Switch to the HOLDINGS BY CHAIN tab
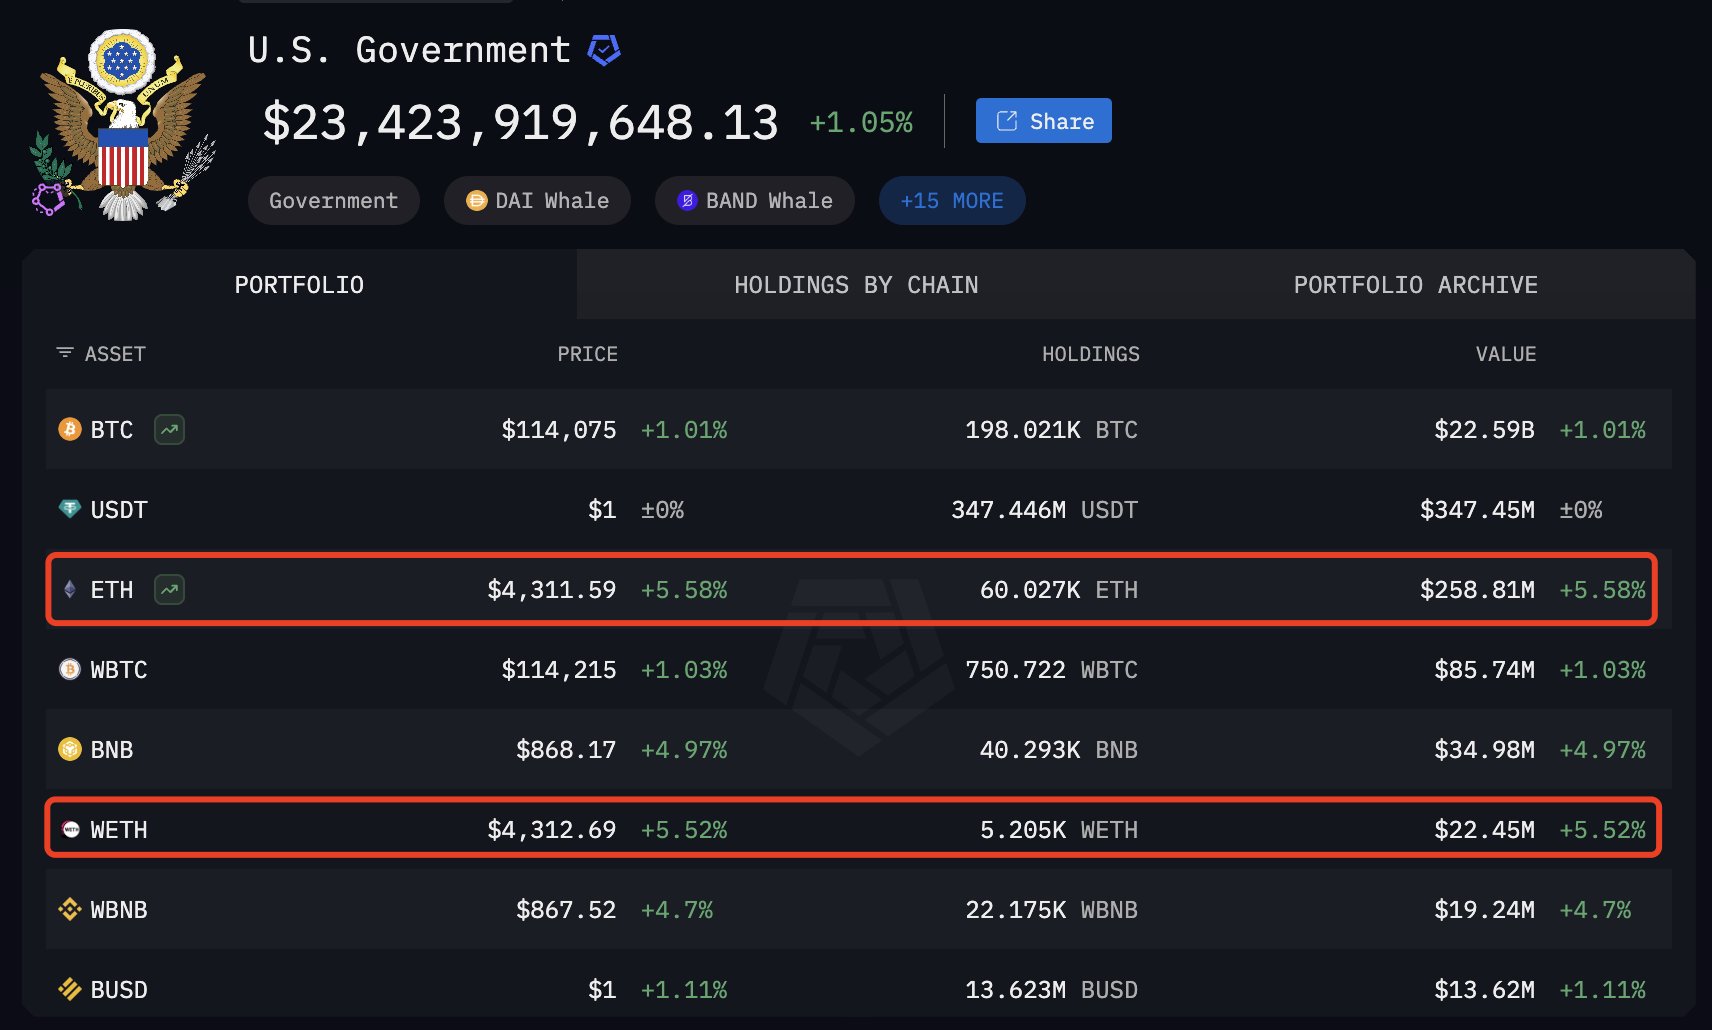The image size is (1712, 1030). [x=855, y=284]
